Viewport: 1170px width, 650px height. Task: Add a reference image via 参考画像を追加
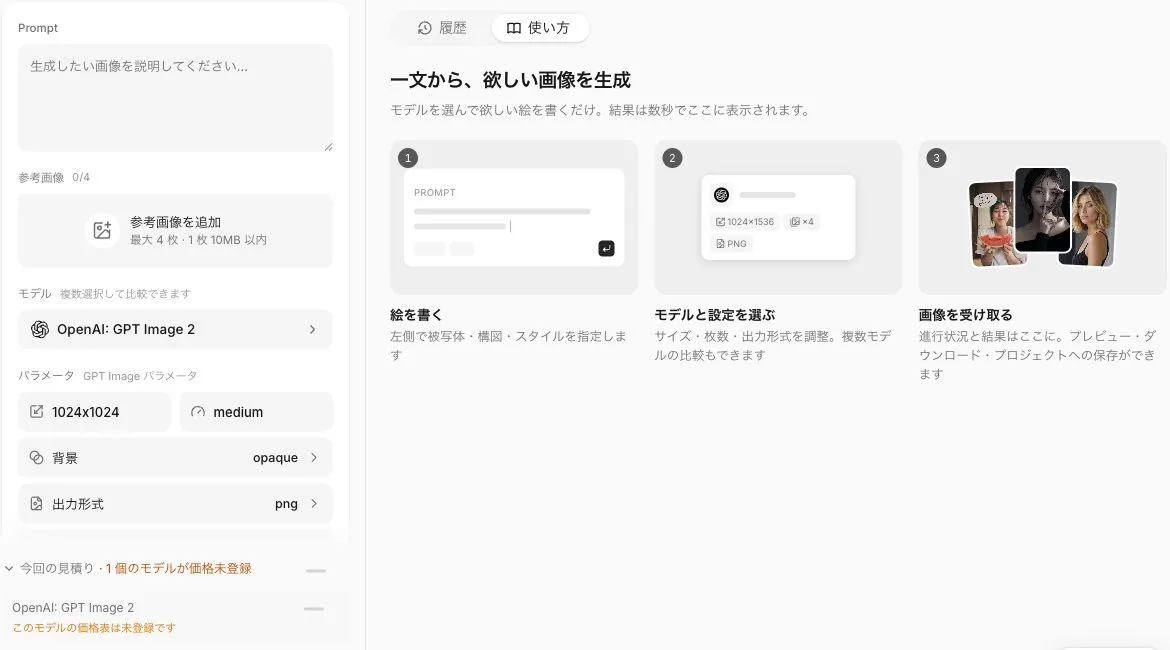175,231
